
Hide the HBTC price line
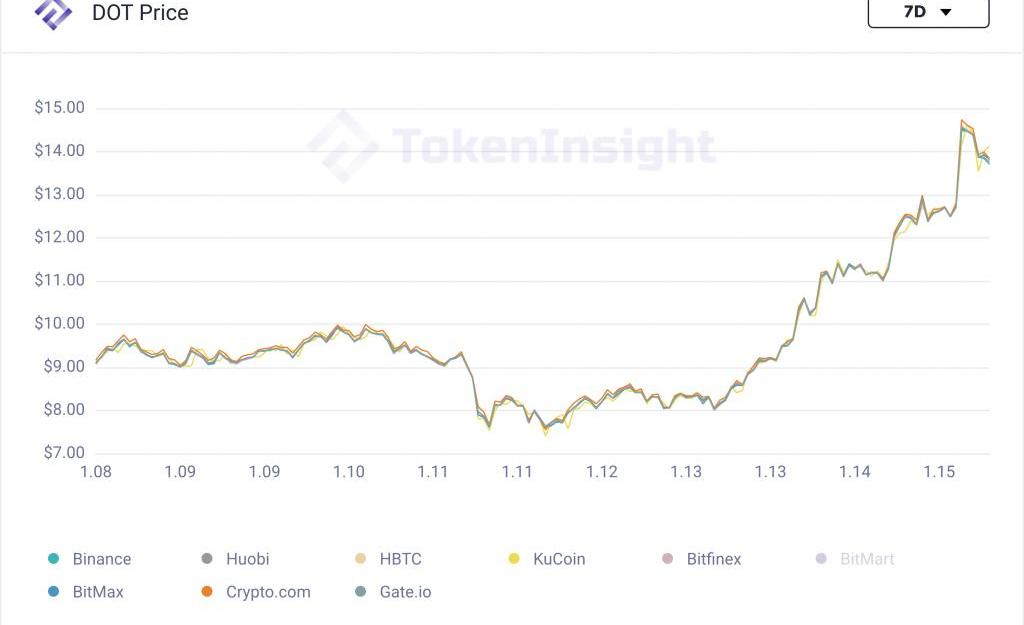[401, 559]
